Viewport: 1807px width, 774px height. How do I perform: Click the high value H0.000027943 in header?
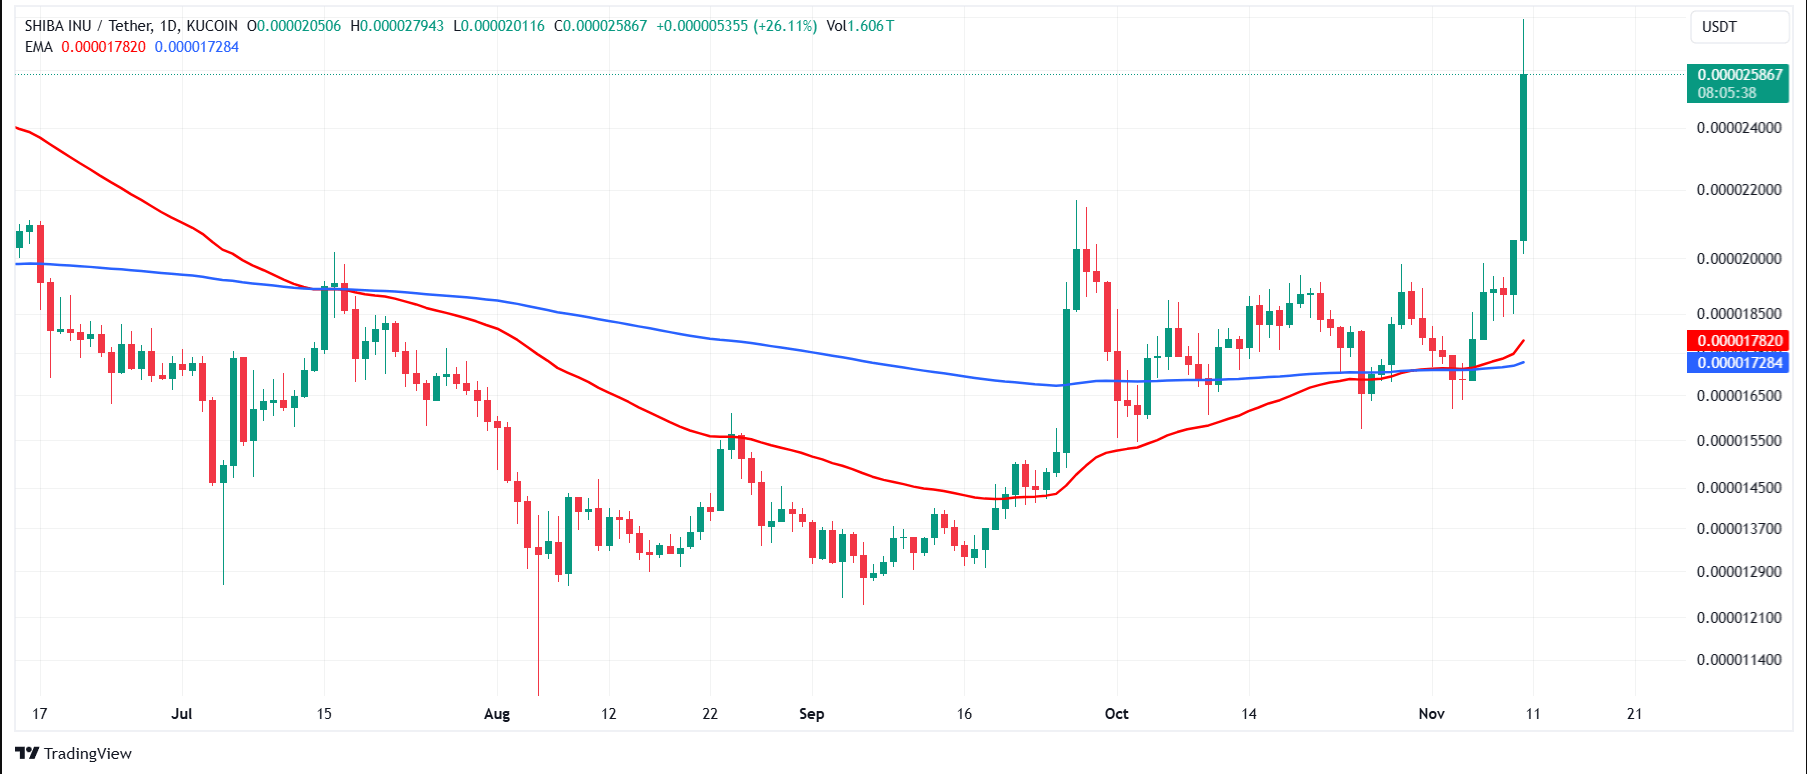pos(397,26)
